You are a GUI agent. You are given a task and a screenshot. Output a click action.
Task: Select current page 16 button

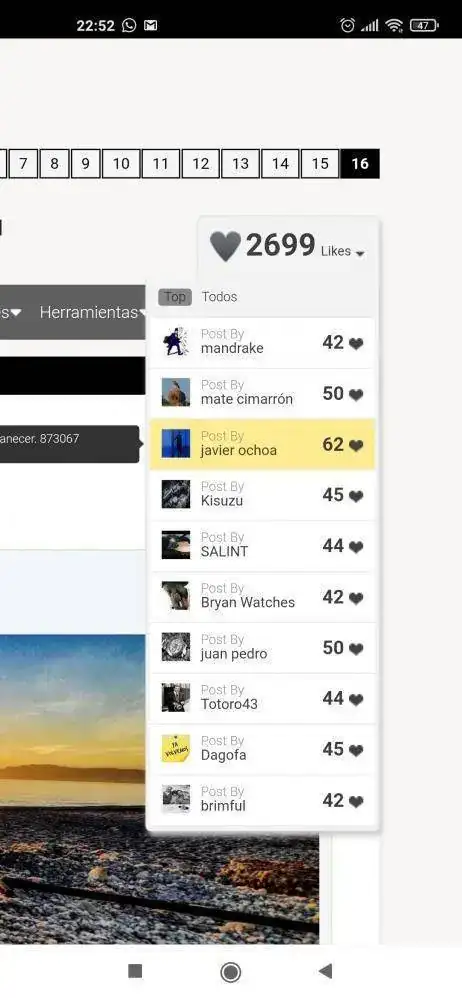pyautogui.click(x=360, y=164)
